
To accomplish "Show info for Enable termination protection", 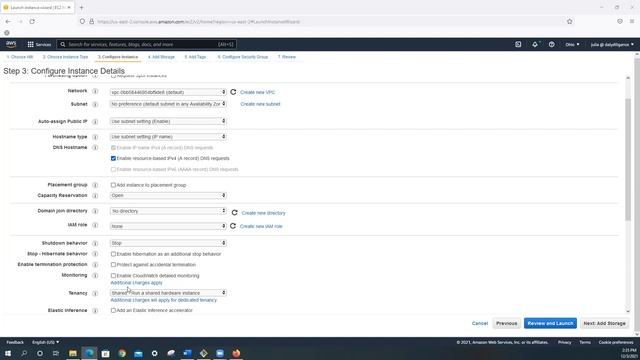I will tap(95, 265).
